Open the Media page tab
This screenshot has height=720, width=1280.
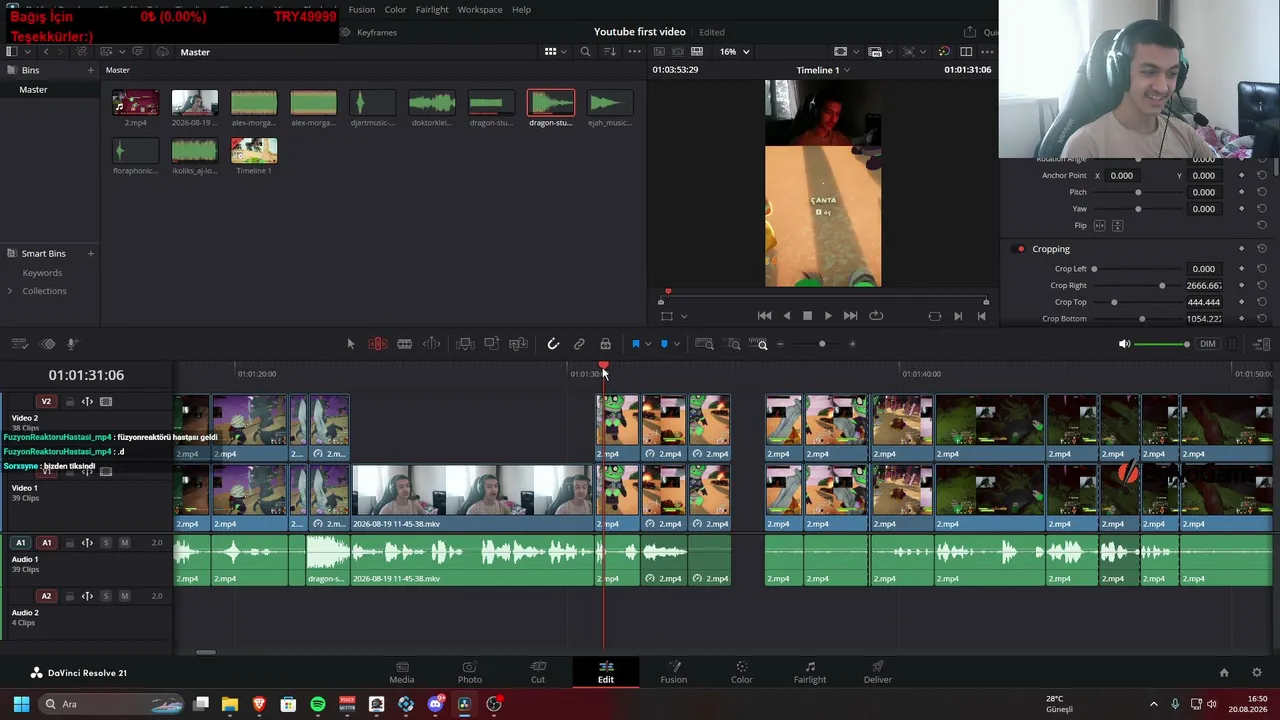[402, 672]
